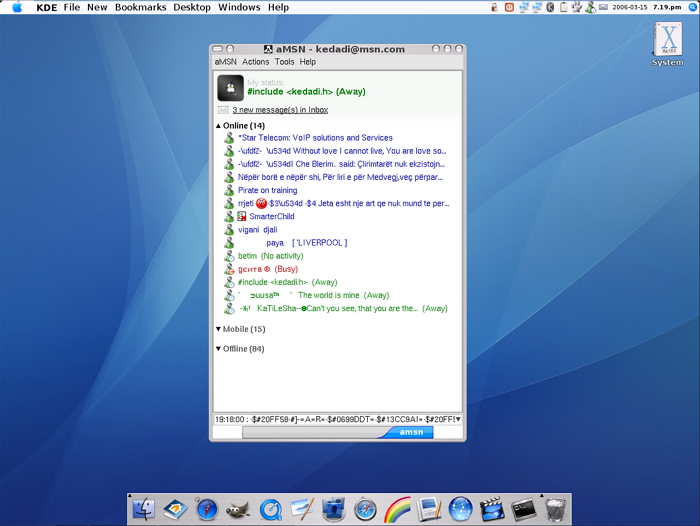Open the Tools menu

pyautogui.click(x=284, y=62)
